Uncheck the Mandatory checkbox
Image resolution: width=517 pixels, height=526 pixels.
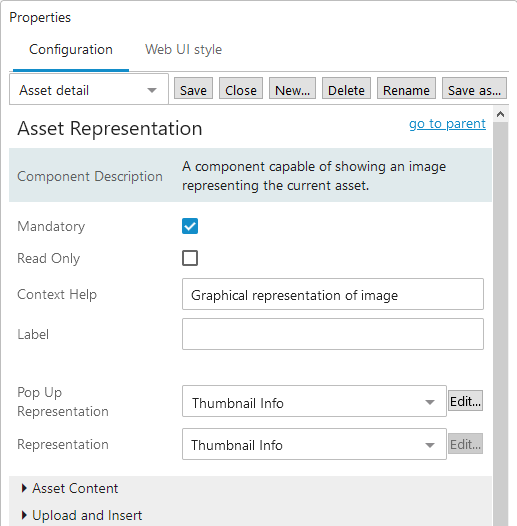pyautogui.click(x=190, y=226)
